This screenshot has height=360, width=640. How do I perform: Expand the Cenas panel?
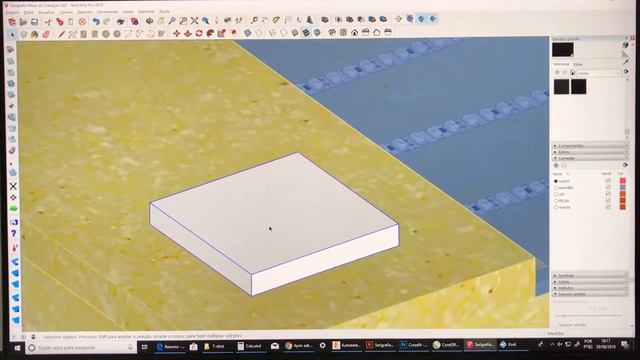point(590,282)
